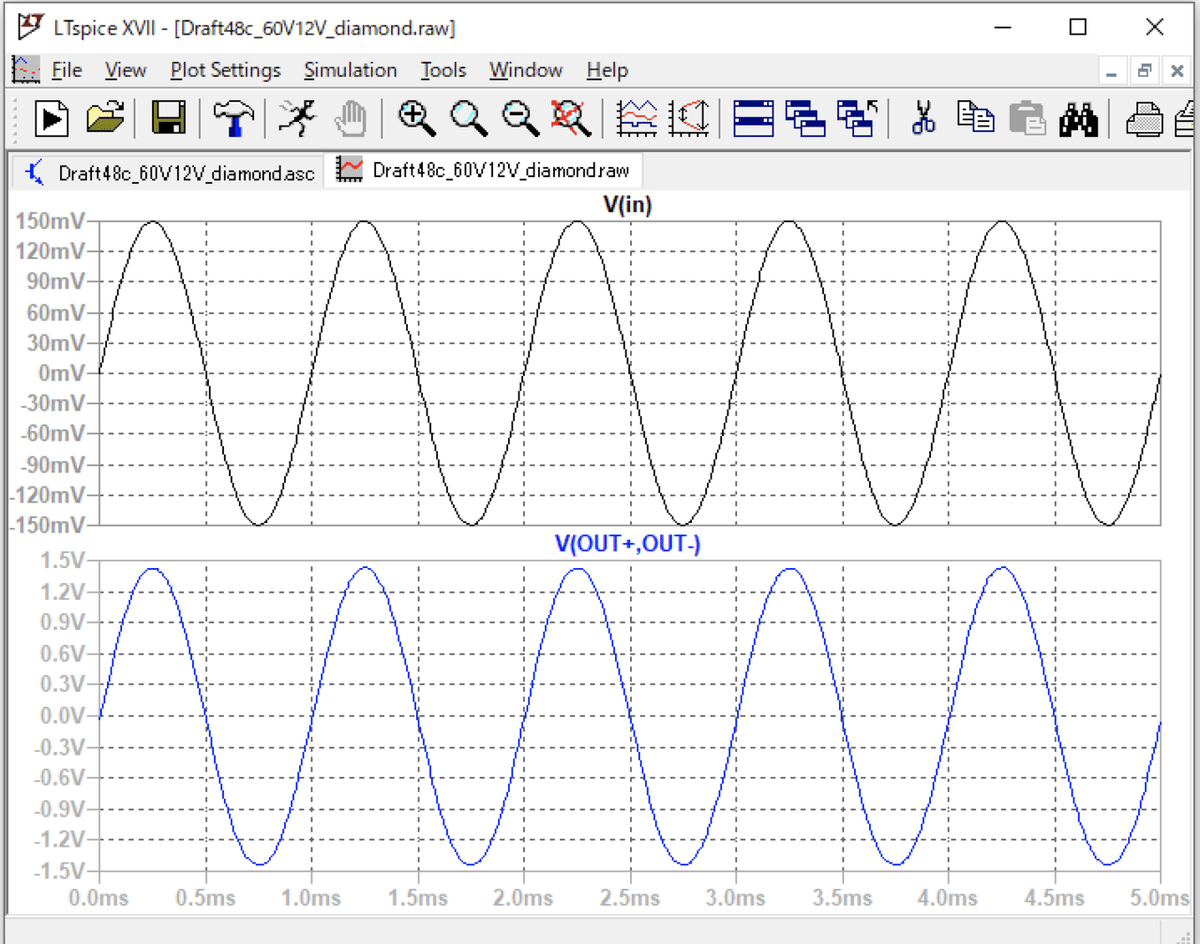Click the zoom in magnifier icon
1200x944 pixels.
coord(416,119)
